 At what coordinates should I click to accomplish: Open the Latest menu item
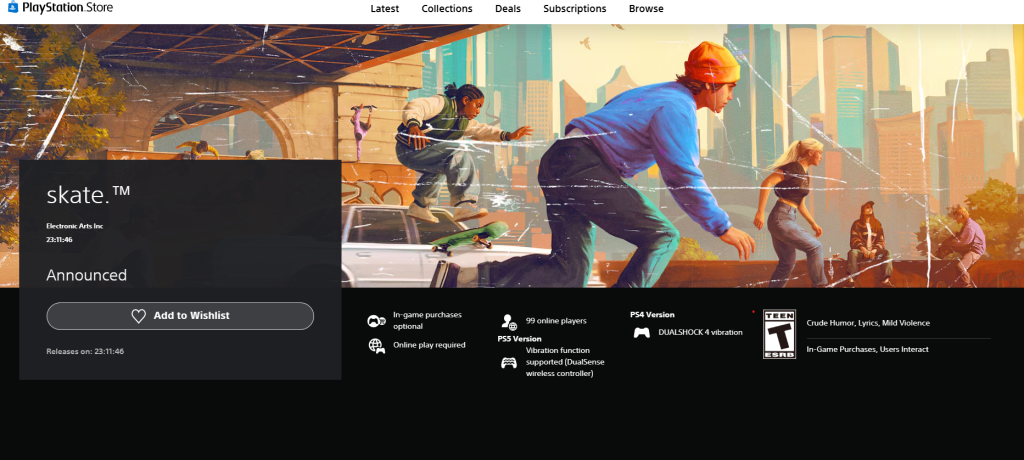385,8
